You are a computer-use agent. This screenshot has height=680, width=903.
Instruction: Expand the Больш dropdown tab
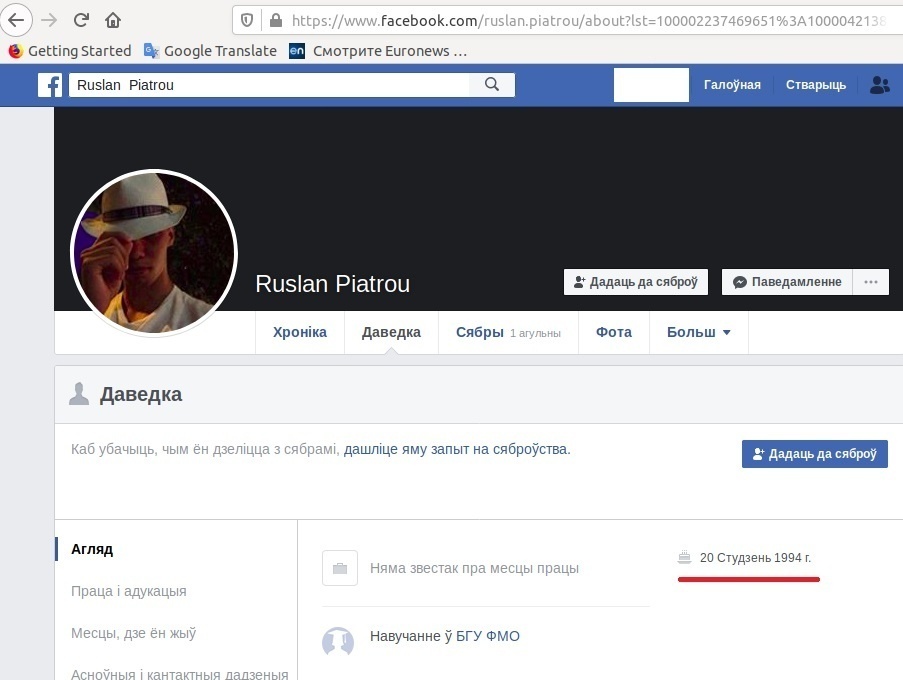[698, 332]
